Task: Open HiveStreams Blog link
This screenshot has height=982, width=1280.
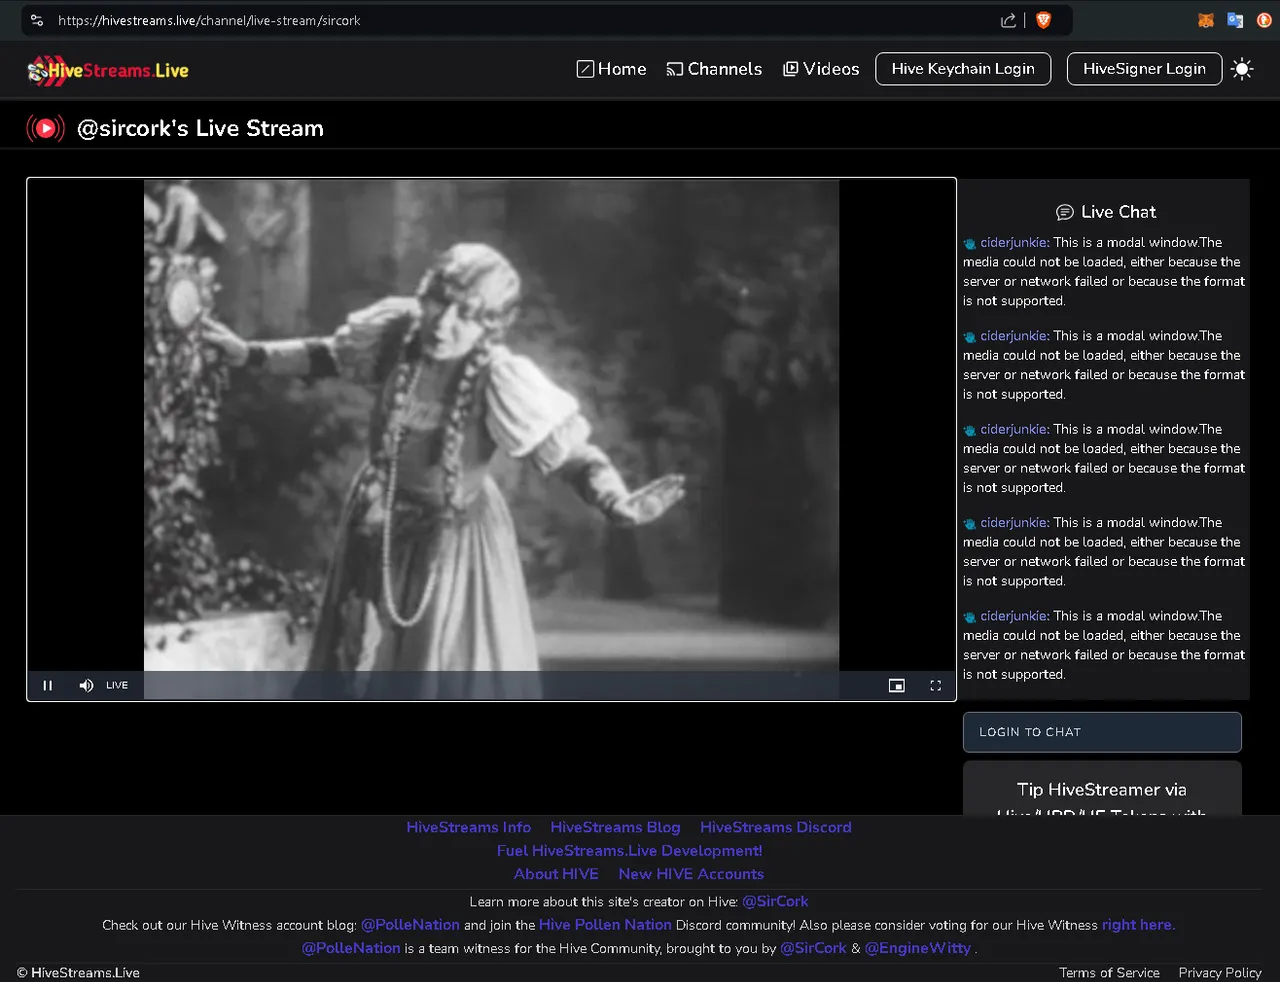Action: point(615,827)
